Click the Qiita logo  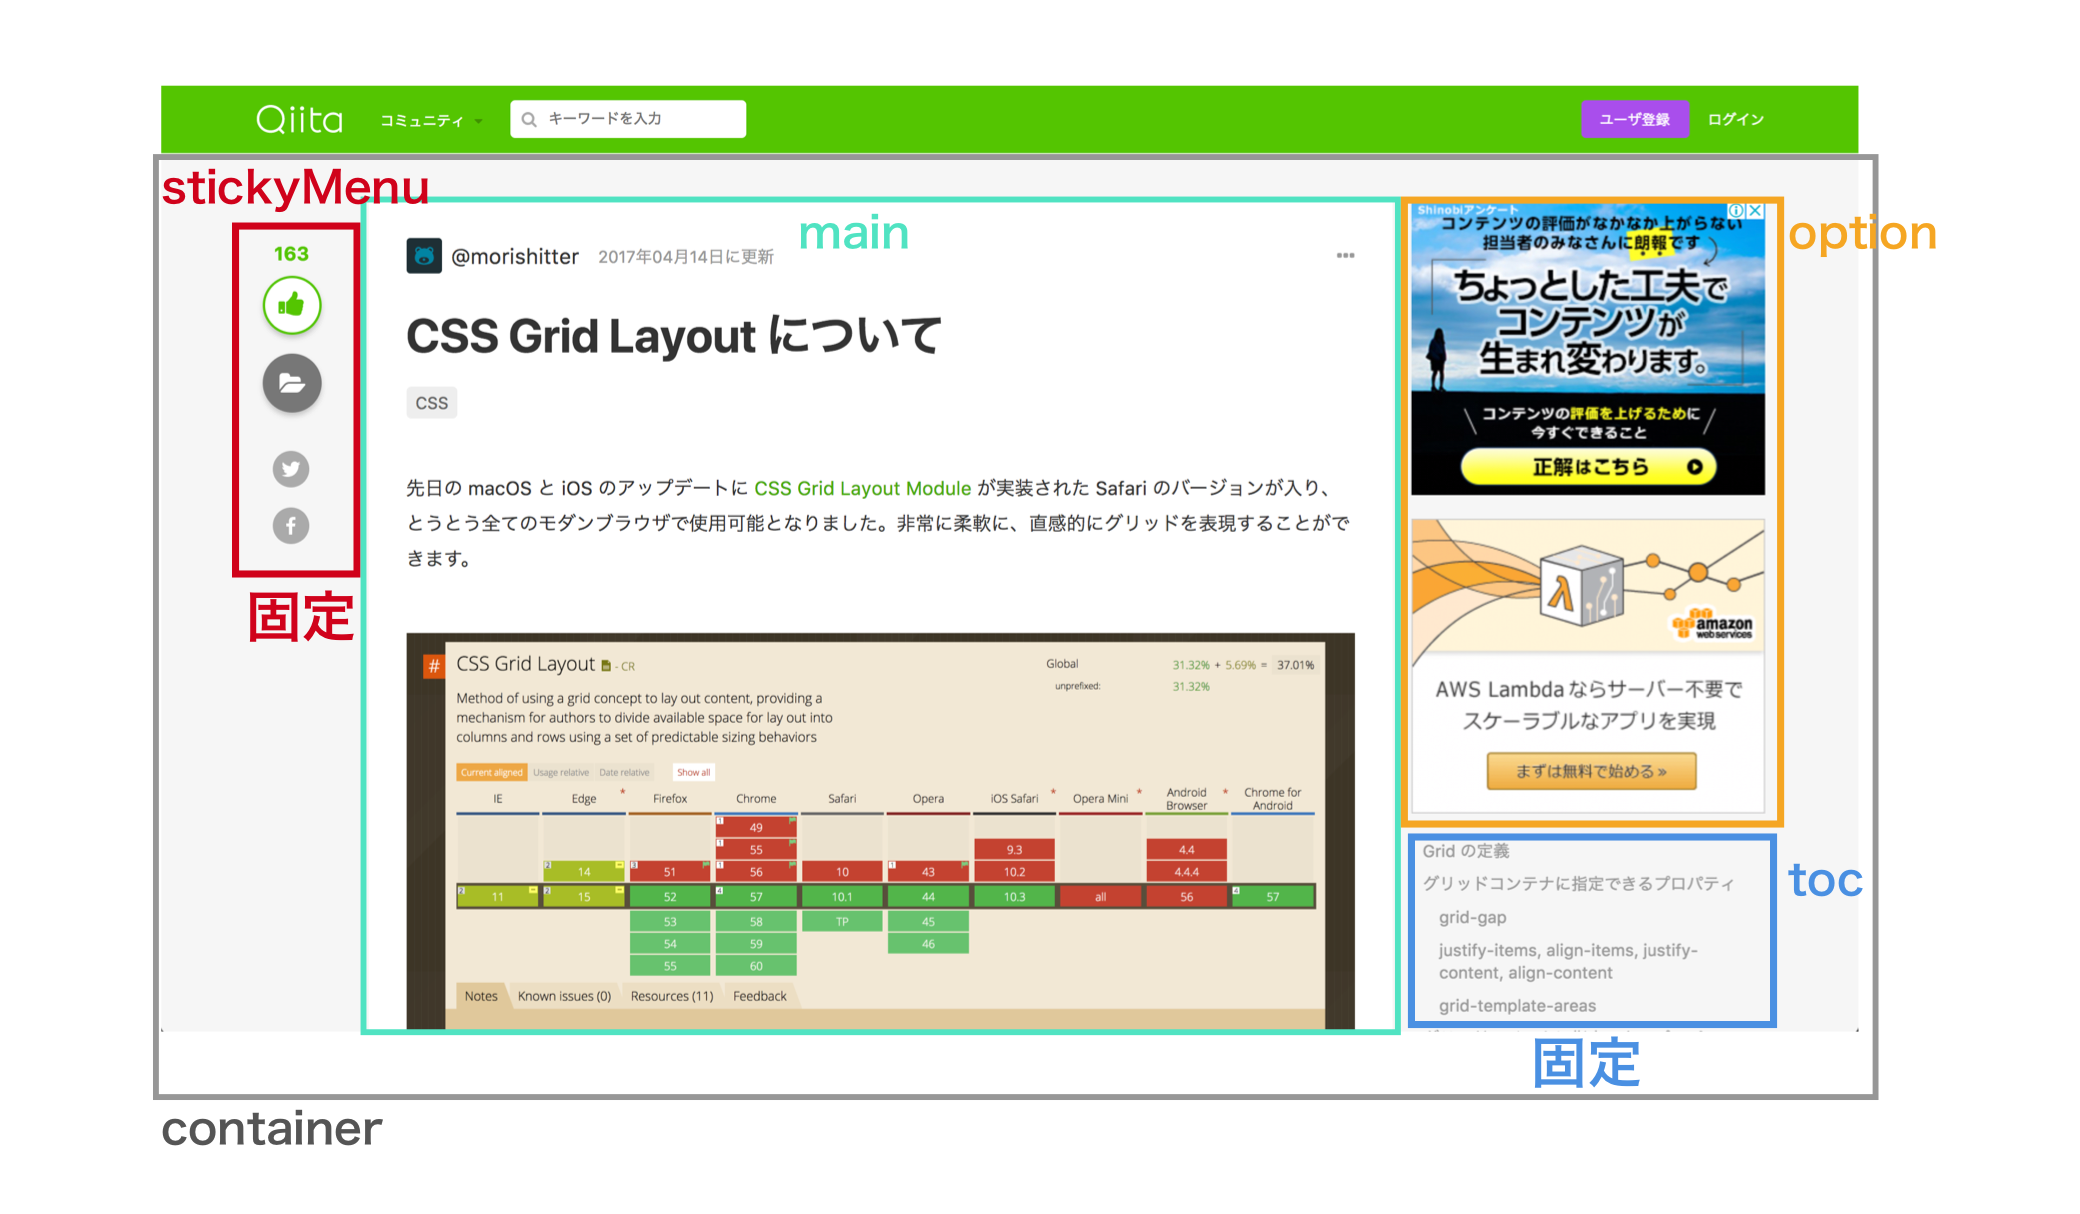[299, 119]
